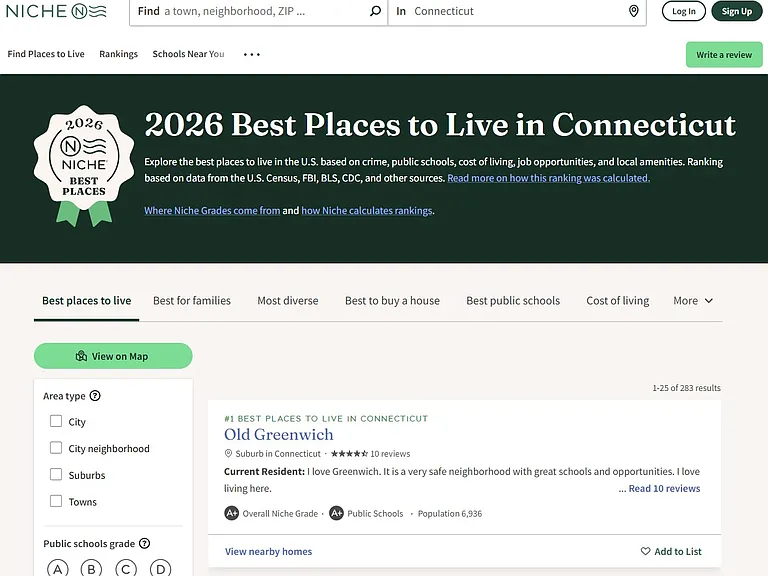Click the Log In button
Screen dimensions: 768x576
coord(684,11)
